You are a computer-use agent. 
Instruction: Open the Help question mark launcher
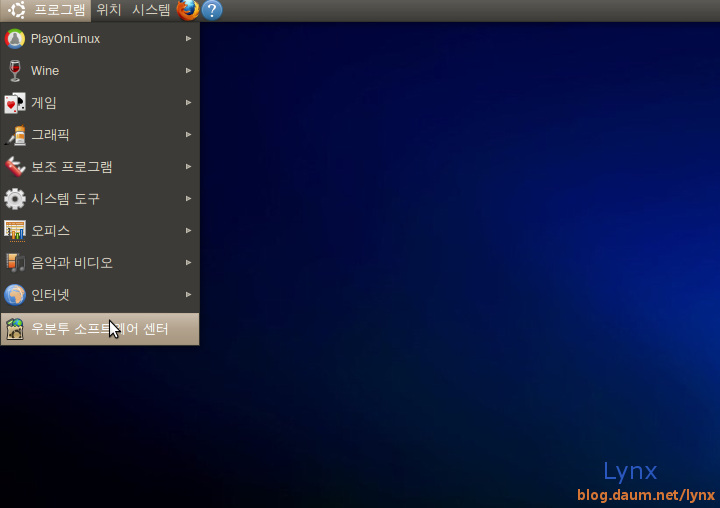coord(212,10)
